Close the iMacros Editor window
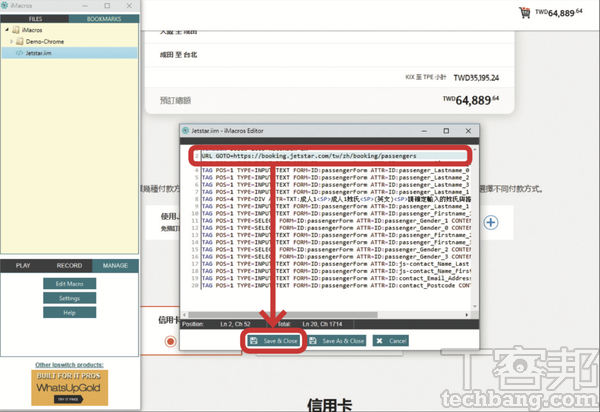The image size is (600, 412). (468, 131)
